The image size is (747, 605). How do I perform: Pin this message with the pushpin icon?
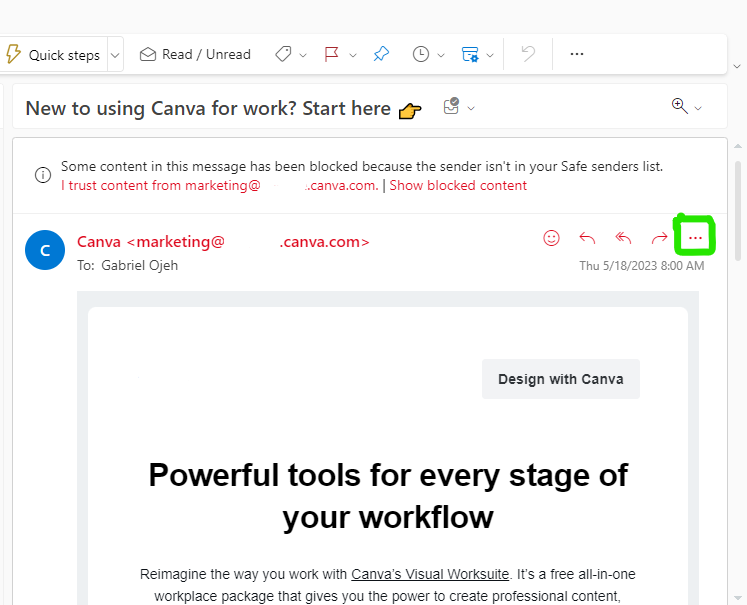[x=381, y=54]
